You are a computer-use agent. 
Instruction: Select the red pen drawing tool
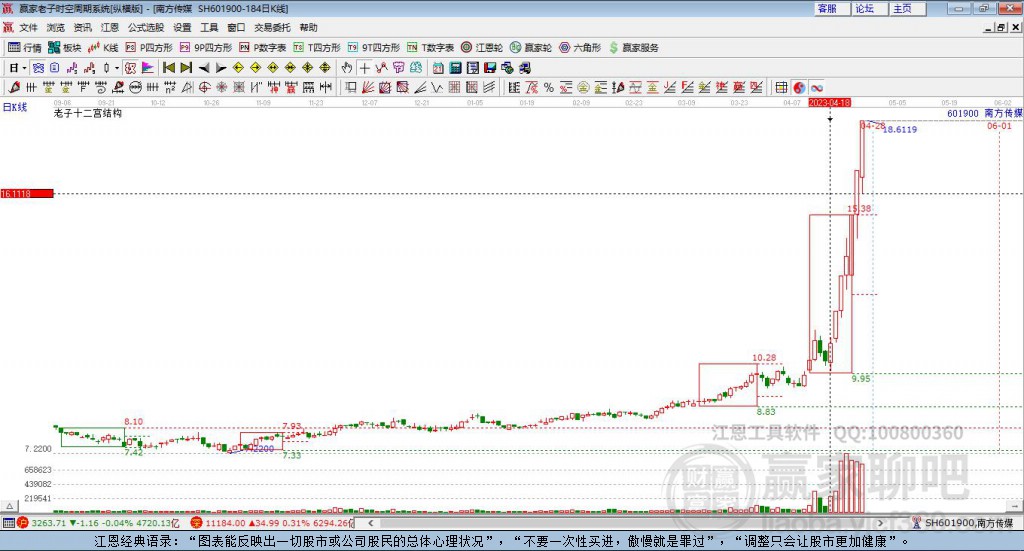(x=14, y=87)
